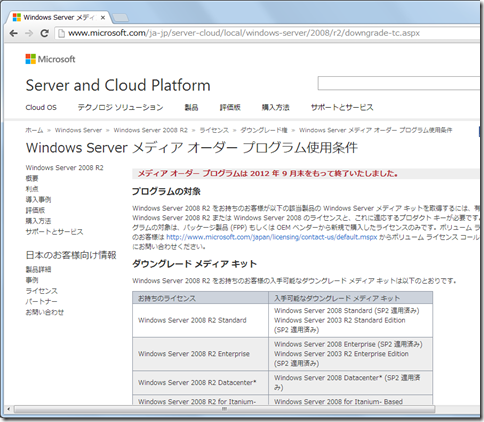Open 製品詳細 in the sidebar
484x422 pixels.
point(38,269)
